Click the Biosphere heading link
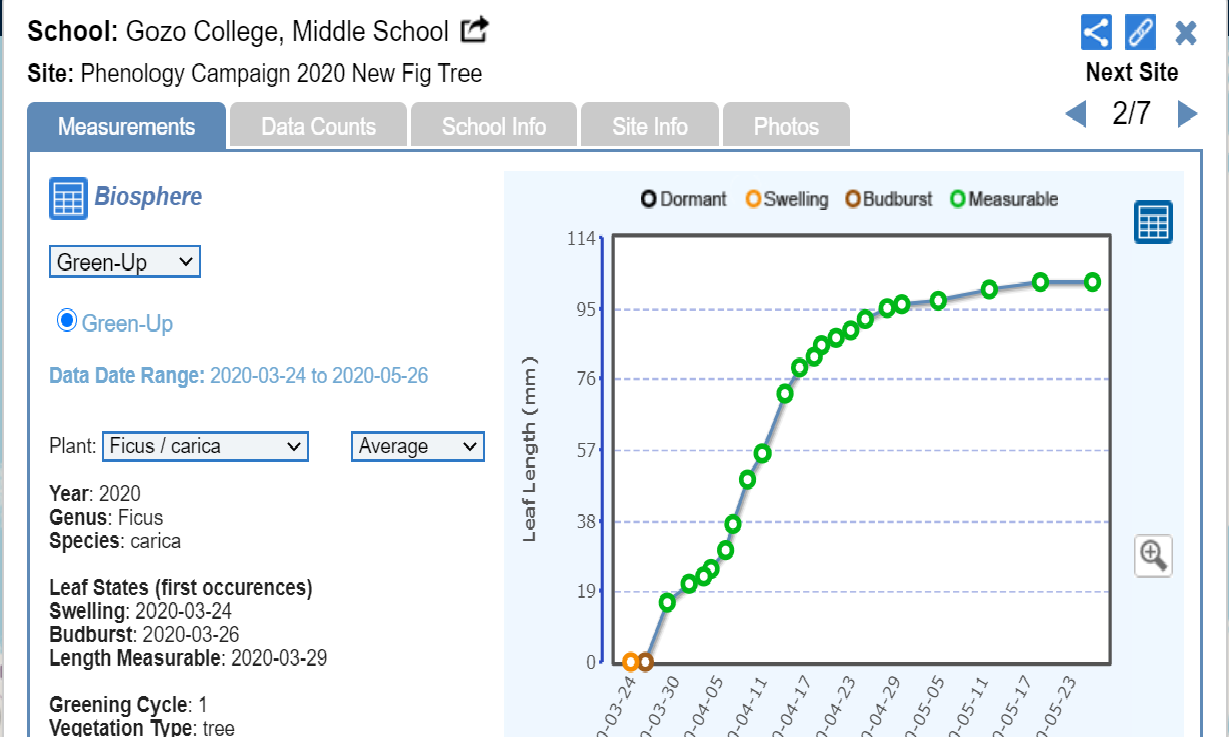Image resolution: width=1229 pixels, height=737 pixels. tap(148, 197)
